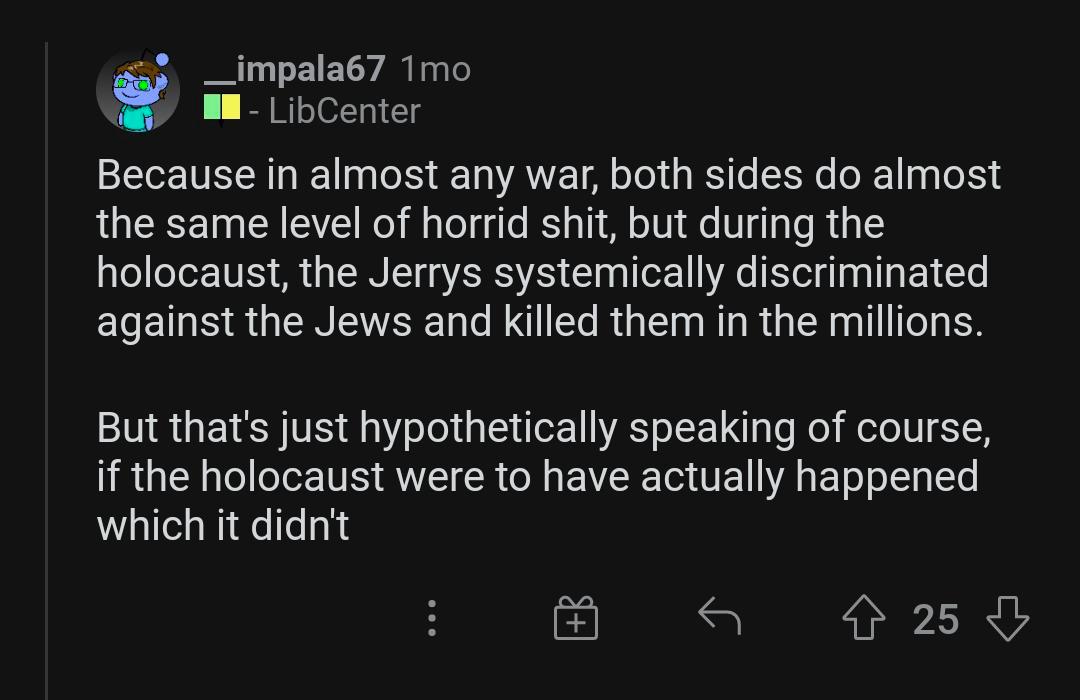Open the _impala67 user profile link
This screenshot has width=1080, height=700.
pos(294,68)
